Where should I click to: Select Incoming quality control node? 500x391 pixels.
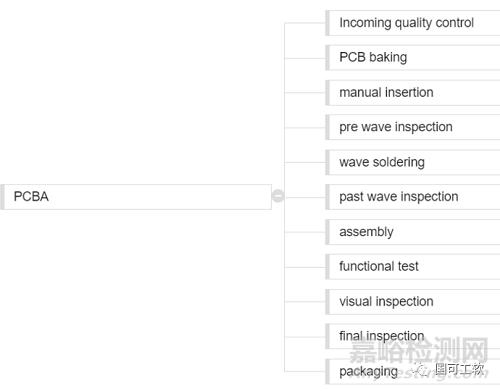(x=413, y=23)
